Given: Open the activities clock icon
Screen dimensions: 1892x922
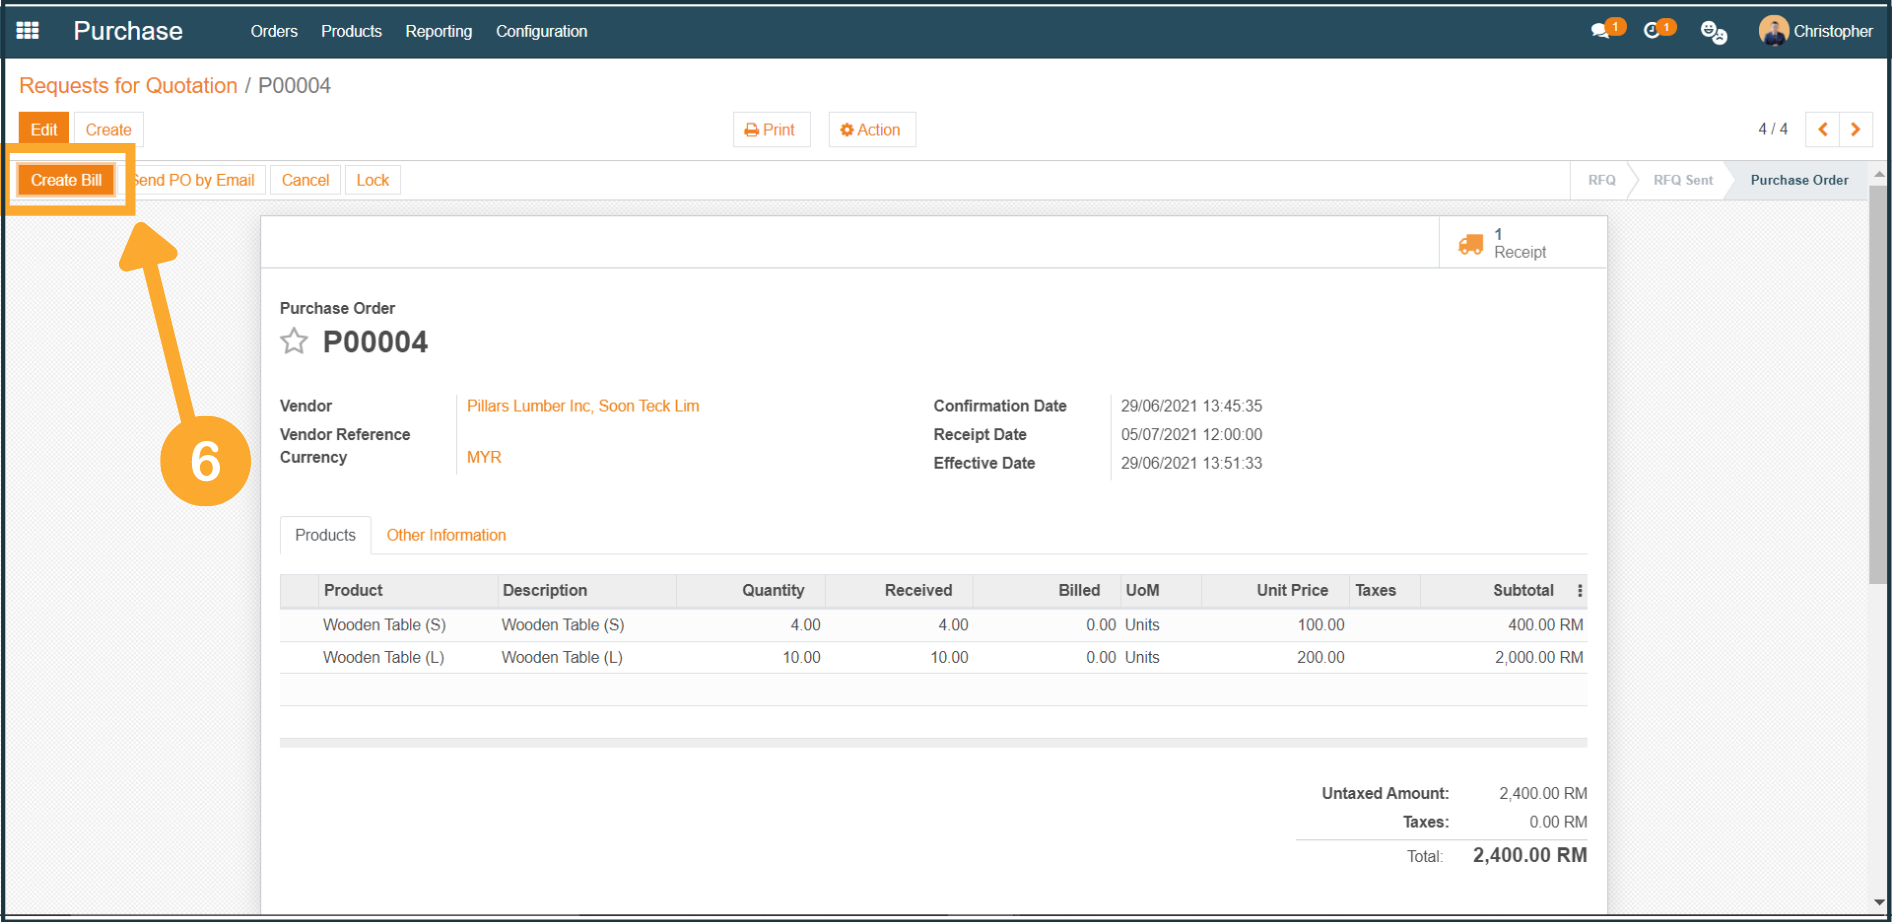Looking at the screenshot, I should point(1654,31).
